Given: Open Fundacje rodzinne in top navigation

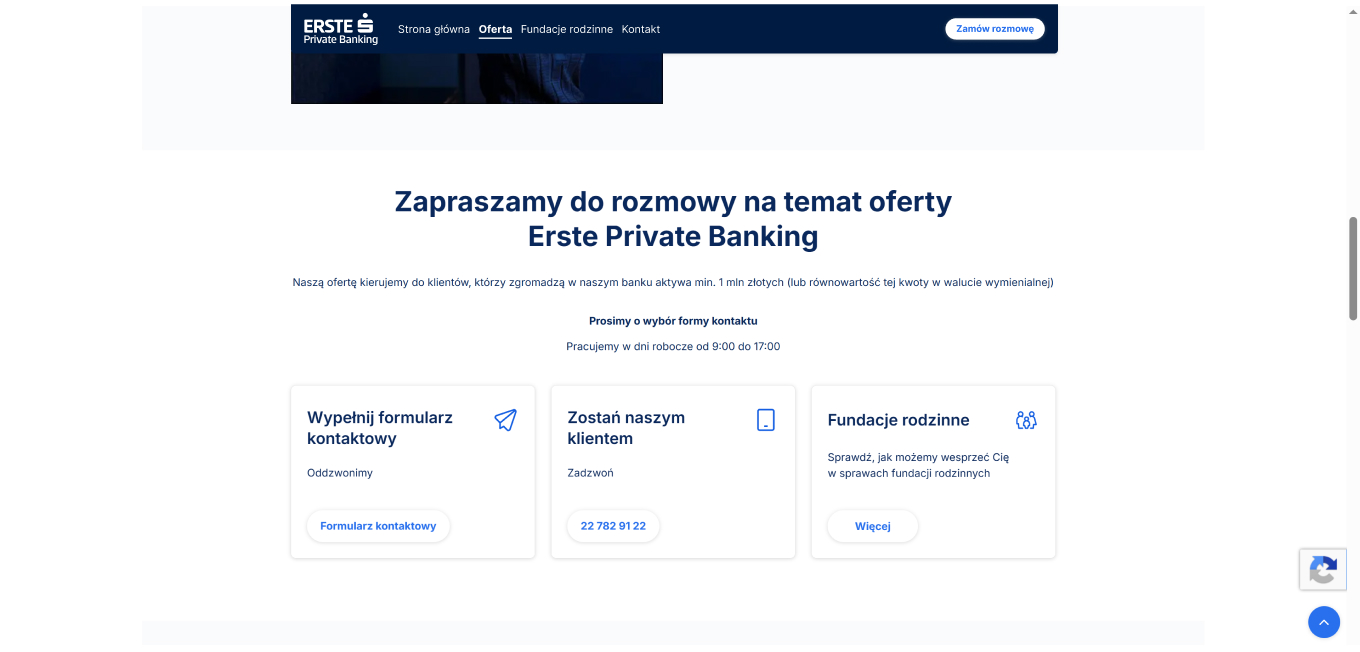Looking at the screenshot, I should 567,29.
